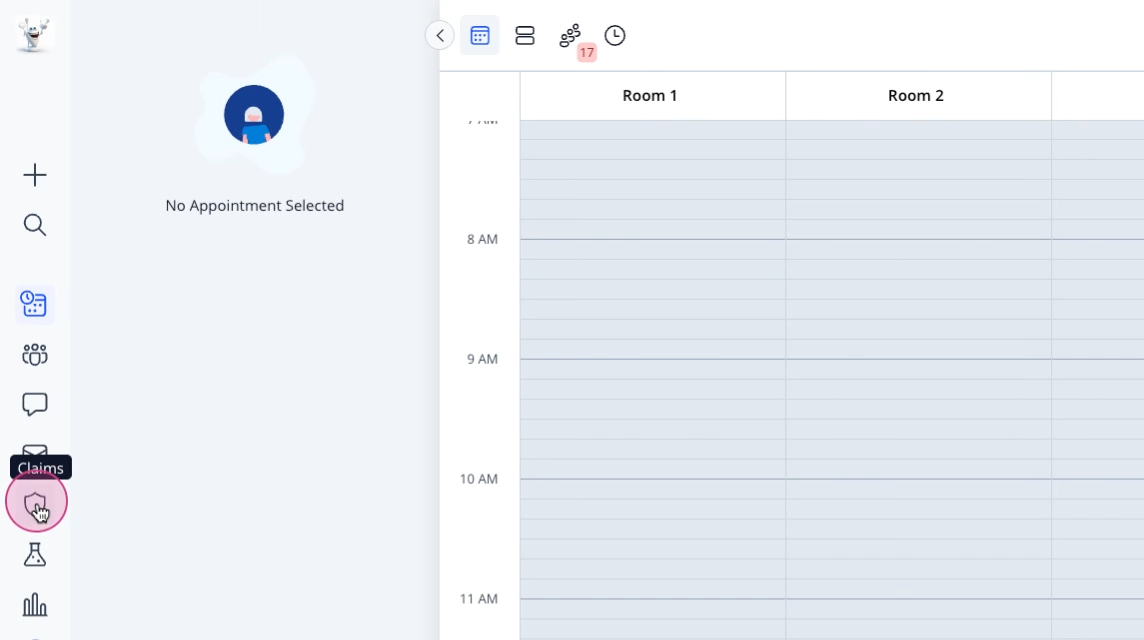Open the schedule calendar sidebar icon
The width and height of the screenshot is (1144, 640).
pyautogui.click(x=34, y=304)
